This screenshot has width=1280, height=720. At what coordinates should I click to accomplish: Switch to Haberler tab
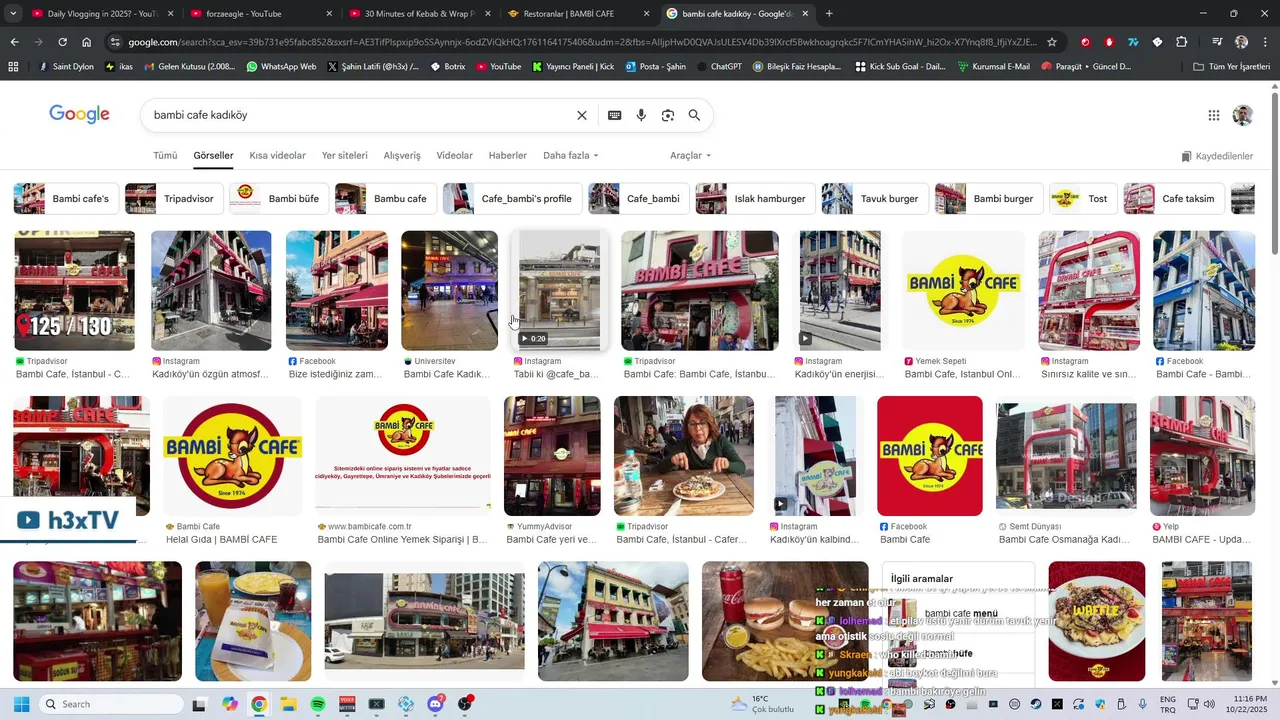(x=508, y=156)
